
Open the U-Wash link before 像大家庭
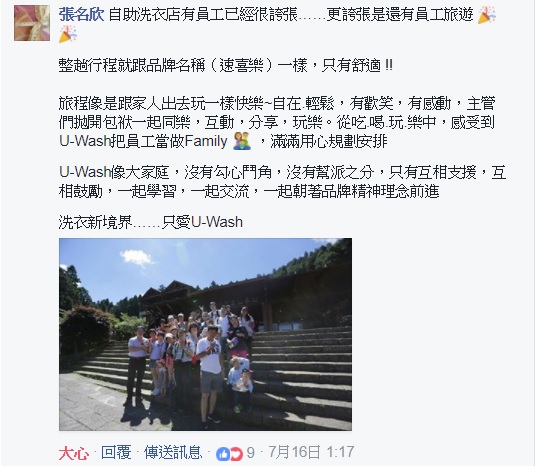85,172
